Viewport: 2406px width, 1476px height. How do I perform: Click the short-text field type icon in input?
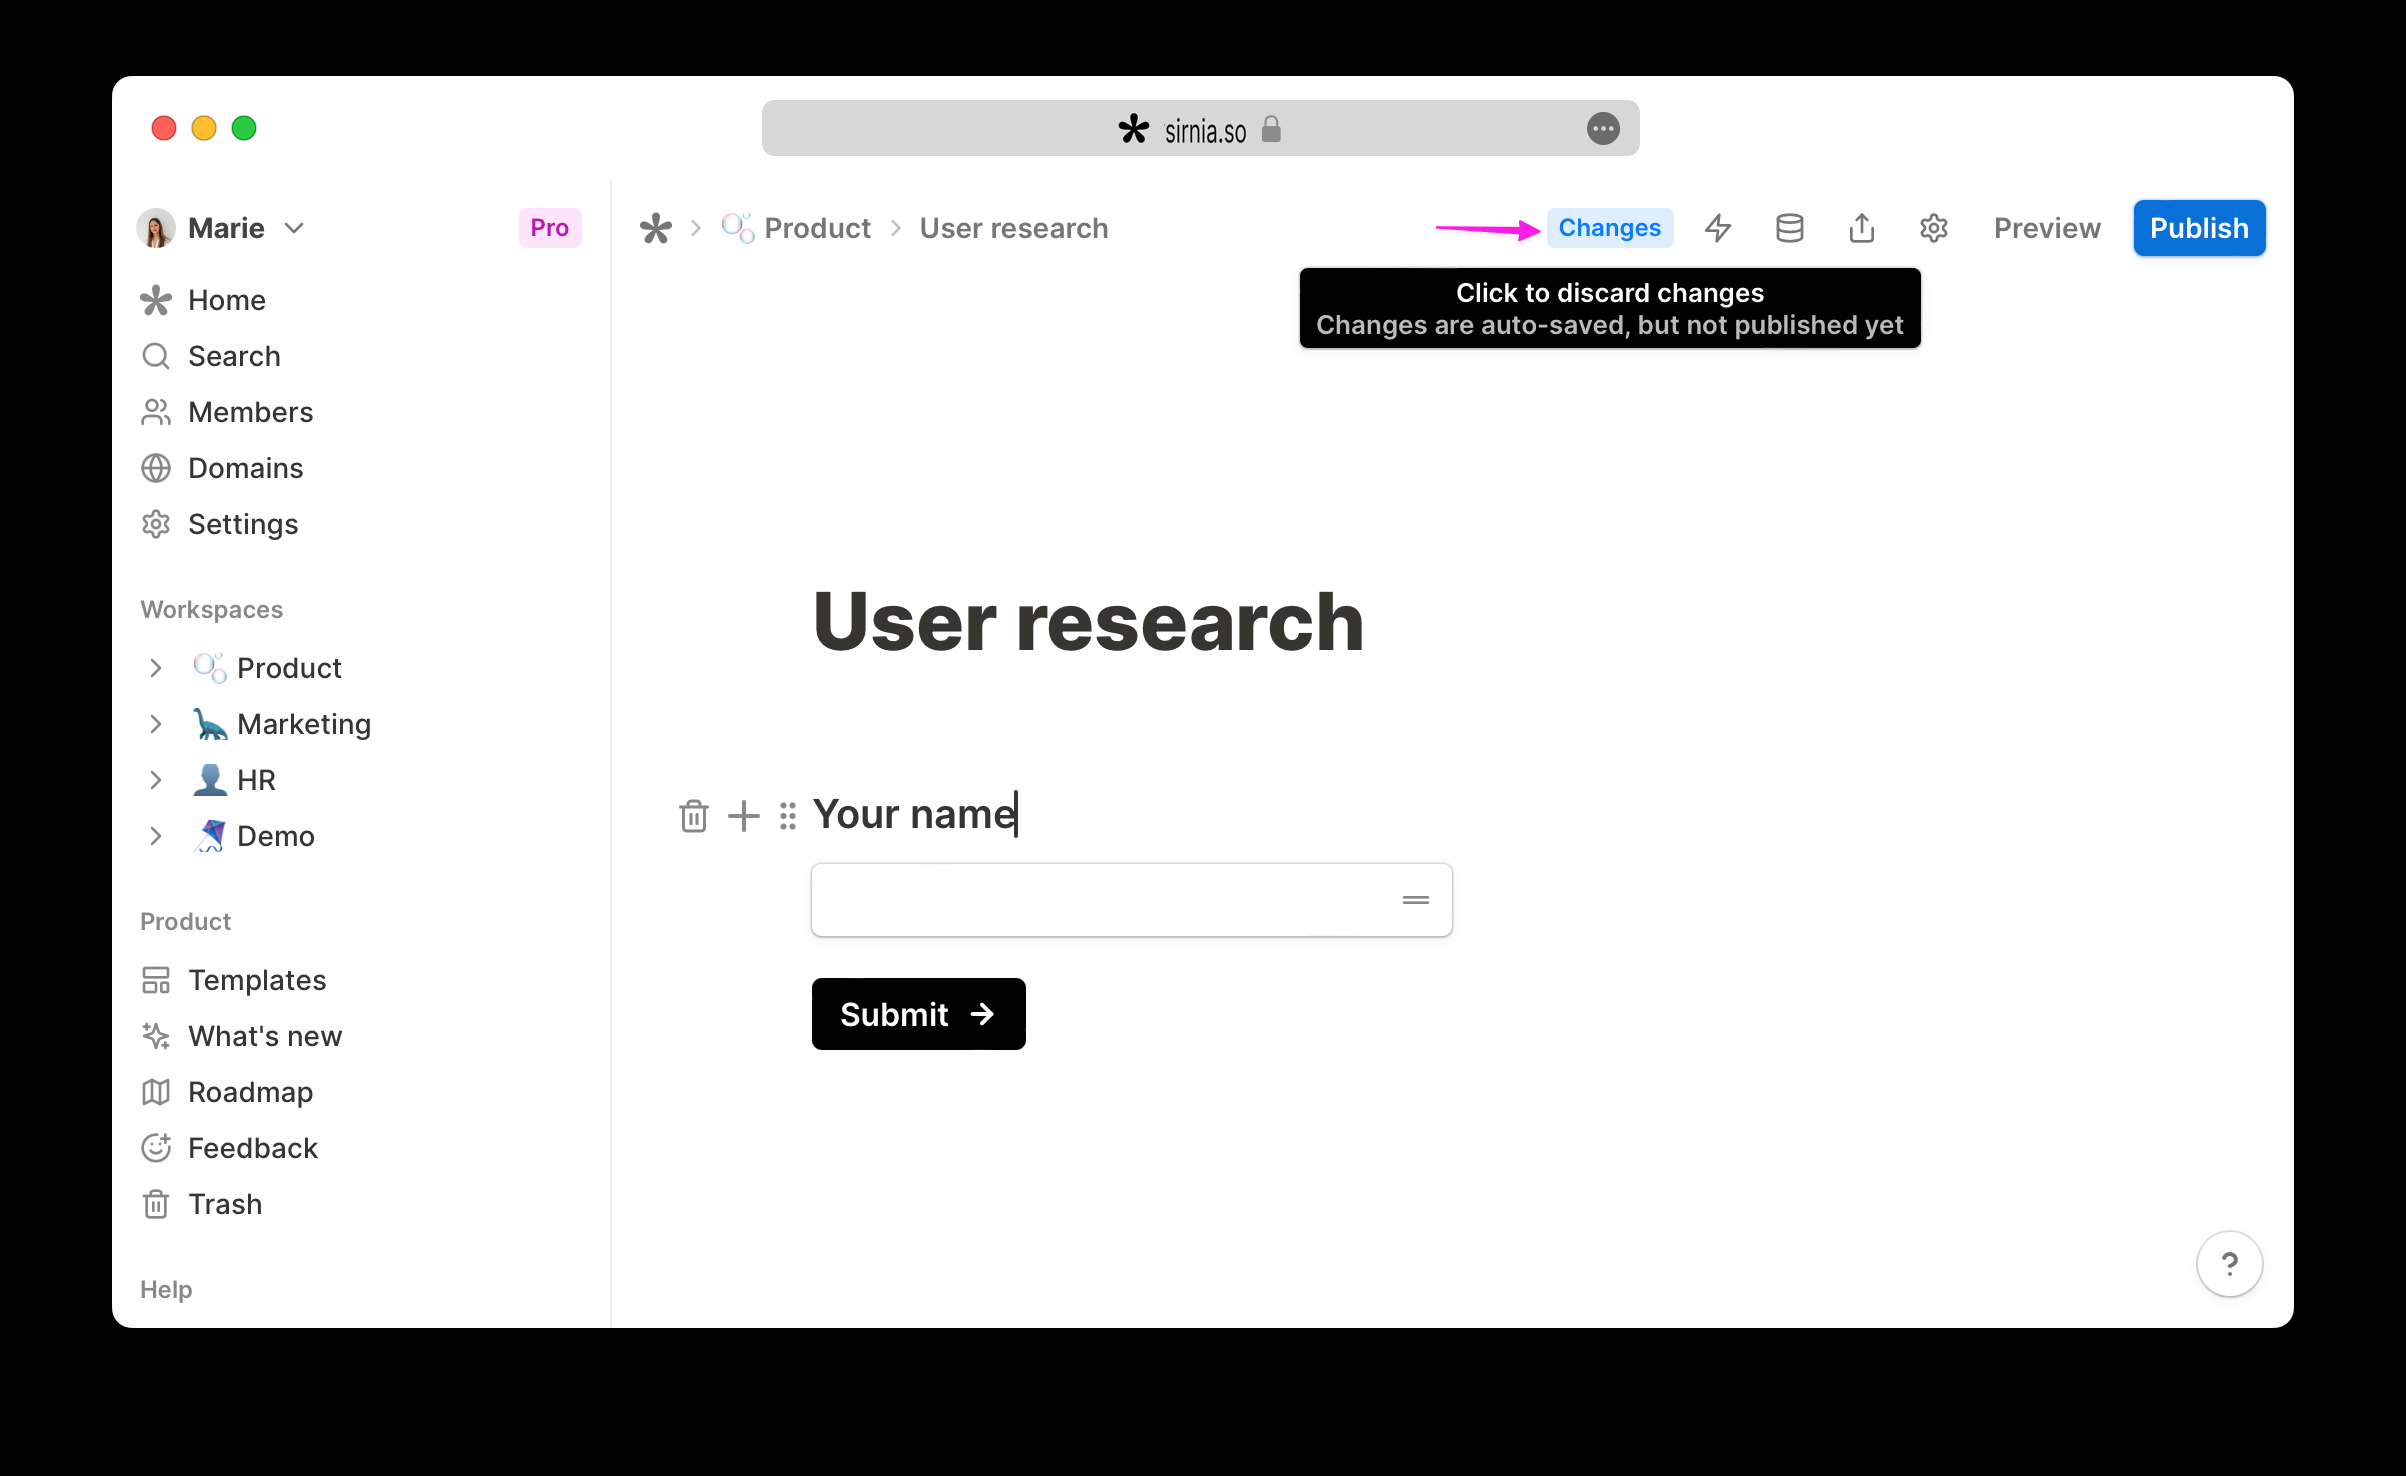[x=1415, y=900]
